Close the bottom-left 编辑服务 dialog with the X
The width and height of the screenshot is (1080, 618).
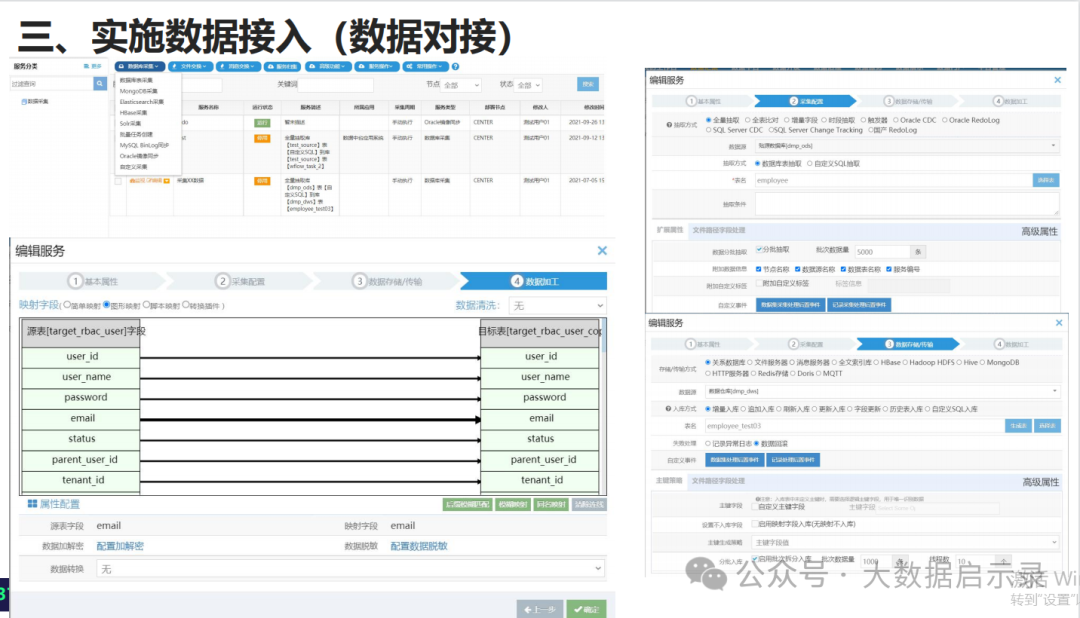602,251
